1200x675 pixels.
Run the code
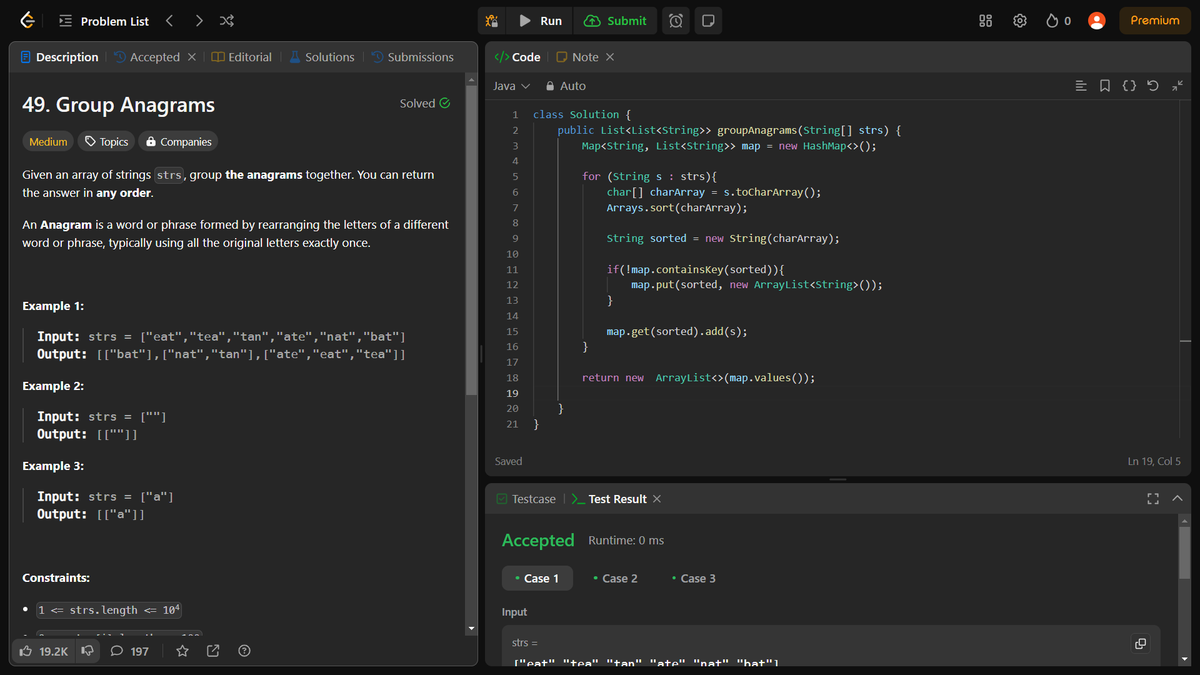[x=540, y=20]
